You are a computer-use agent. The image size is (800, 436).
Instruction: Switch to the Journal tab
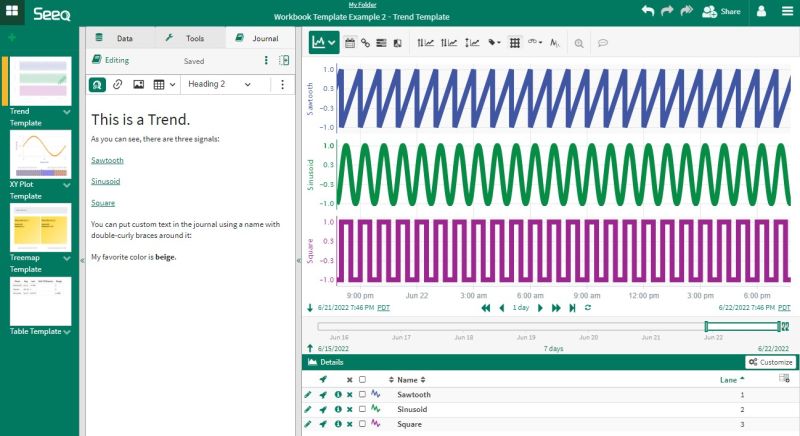pyautogui.click(x=260, y=38)
